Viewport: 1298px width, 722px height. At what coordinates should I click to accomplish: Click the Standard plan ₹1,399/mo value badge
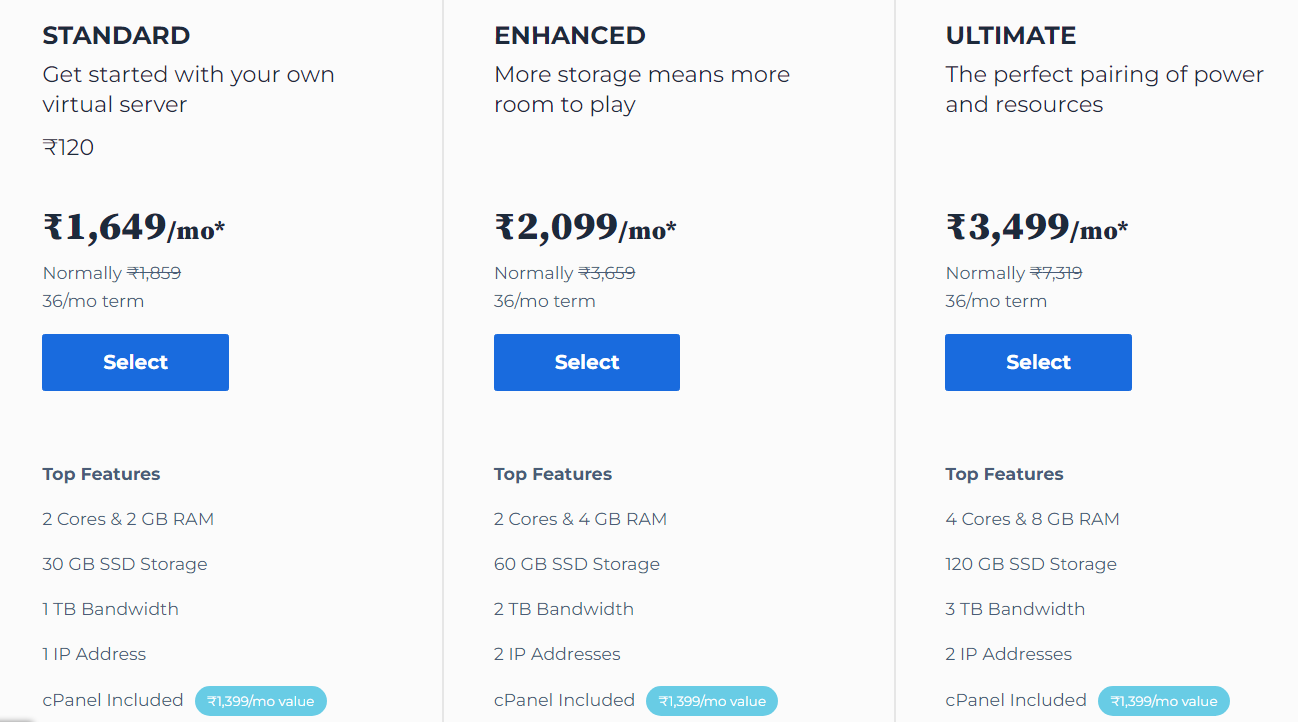tap(261, 701)
